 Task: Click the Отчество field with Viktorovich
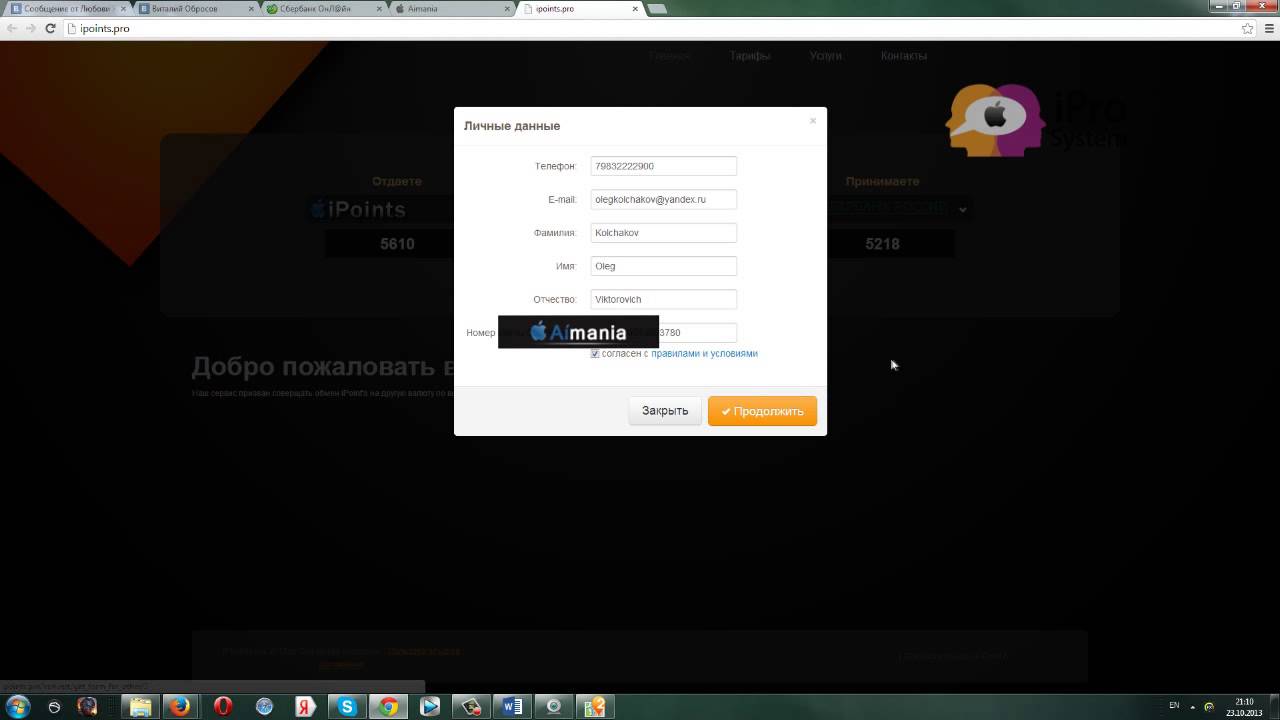pos(664,299)
